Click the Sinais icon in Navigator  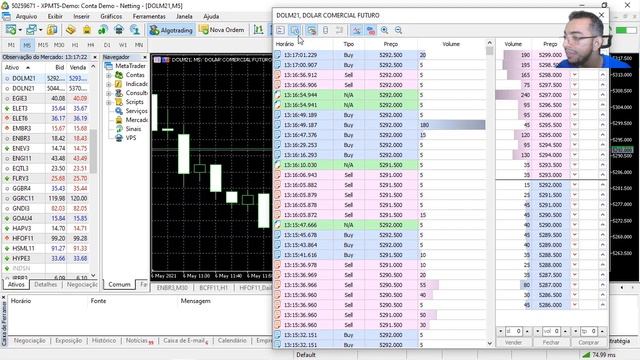(119, 129)
